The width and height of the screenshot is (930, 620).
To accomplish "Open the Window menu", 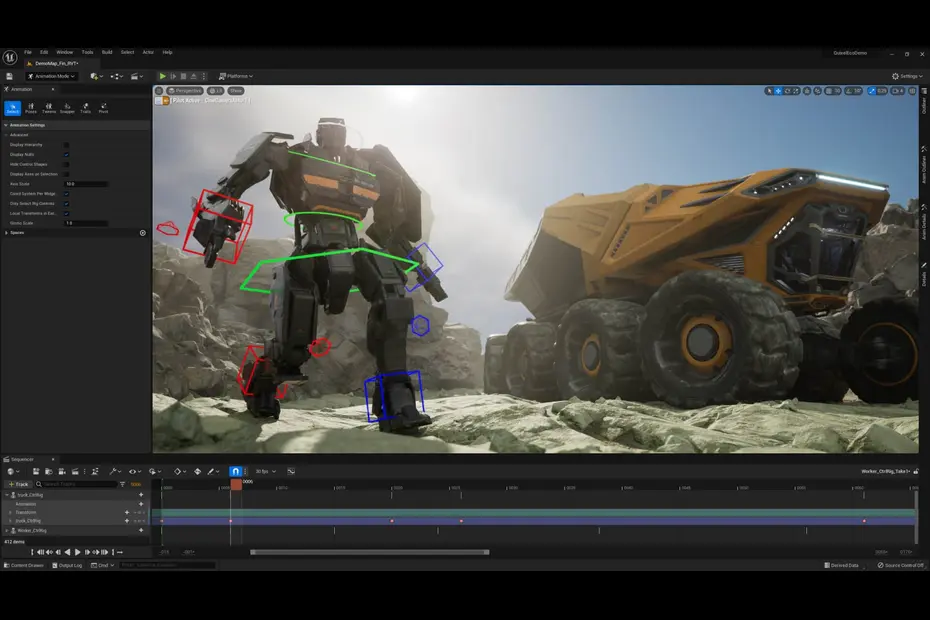I will pyautogui.click(x=65, y=52).
